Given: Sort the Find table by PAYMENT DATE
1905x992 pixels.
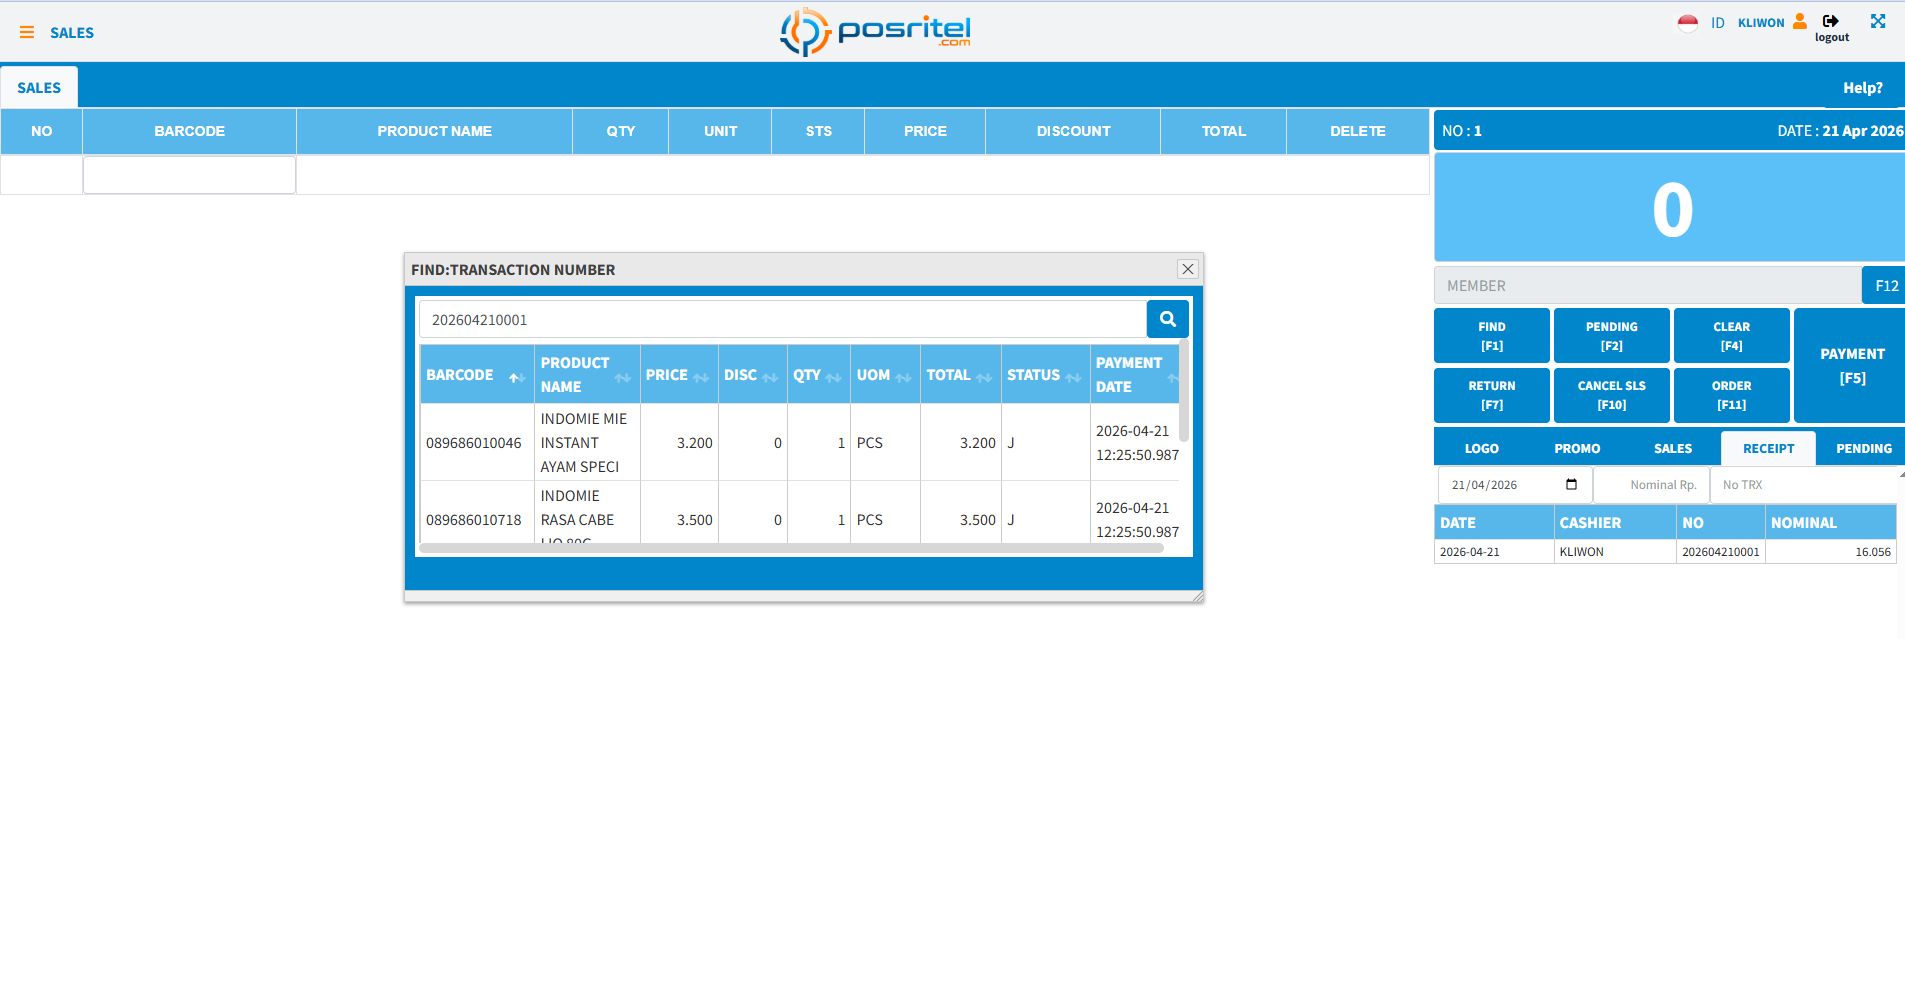Looking at the screenshot, I should click(x=1135, y=375).
